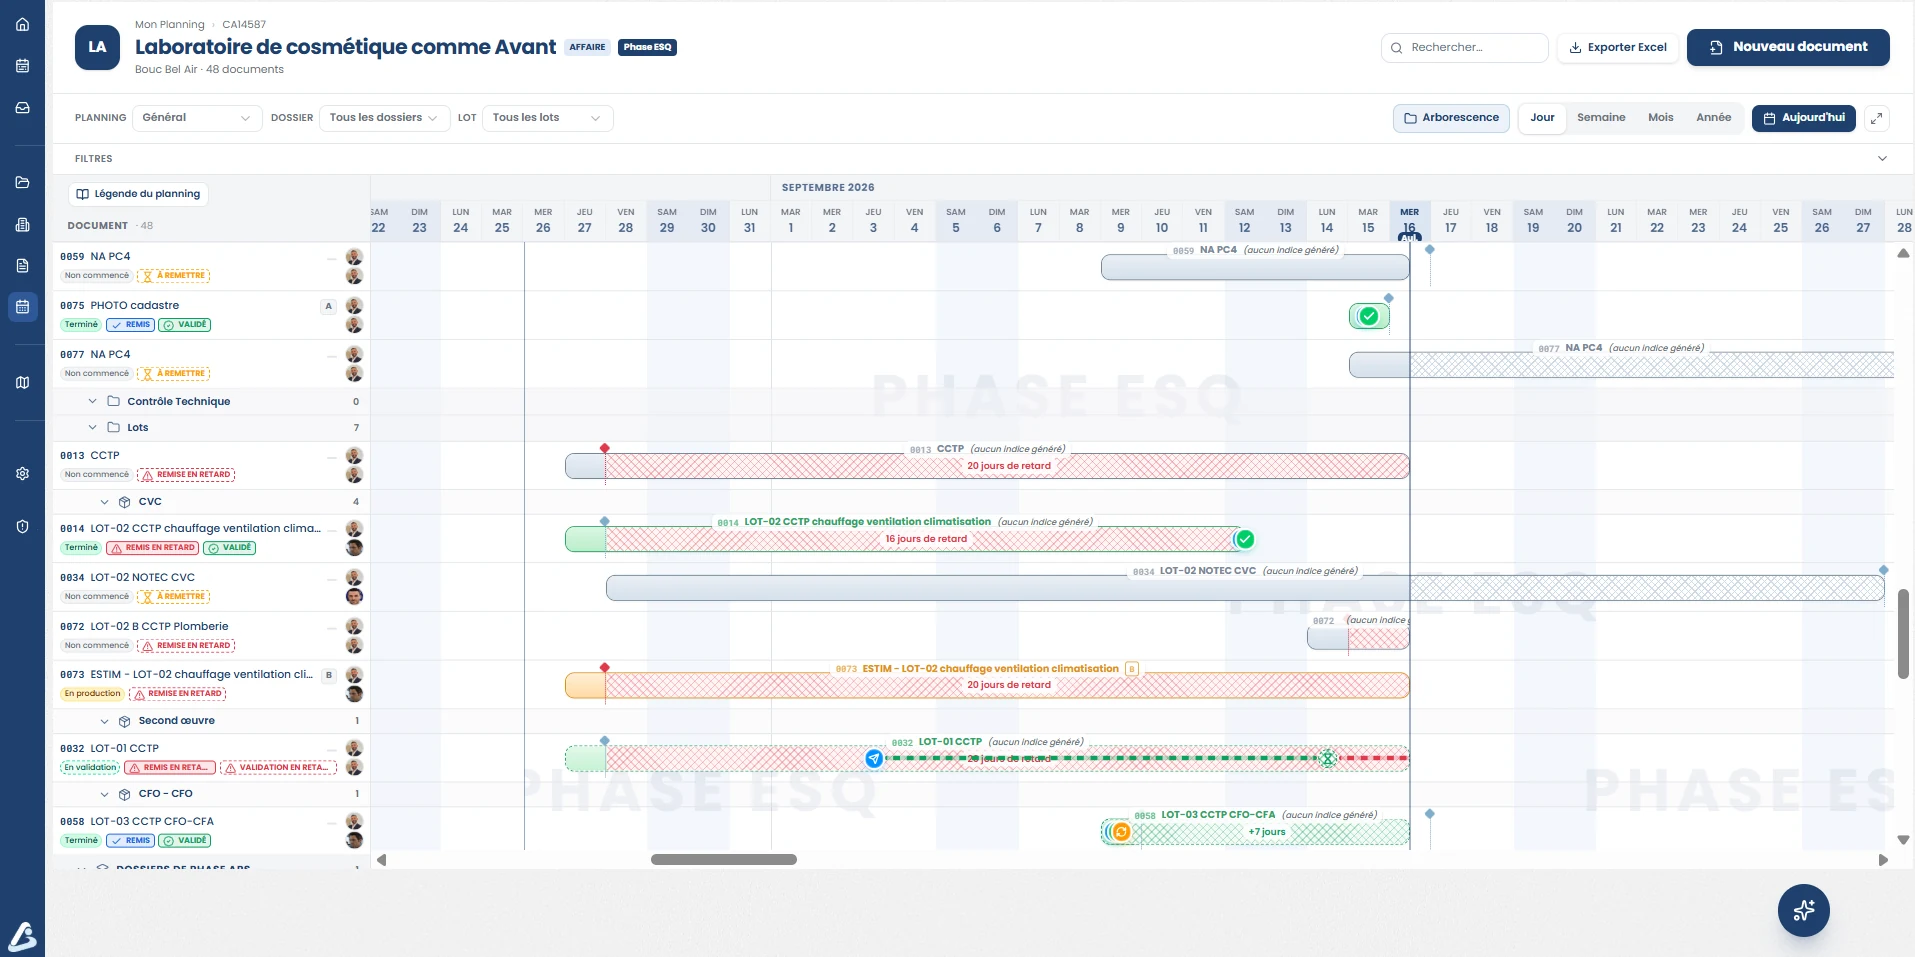
Task: Click the green checkmark on LOT-02 CCTP chauffage bar
Action: pyautogui.click(x=1245, y=539)
